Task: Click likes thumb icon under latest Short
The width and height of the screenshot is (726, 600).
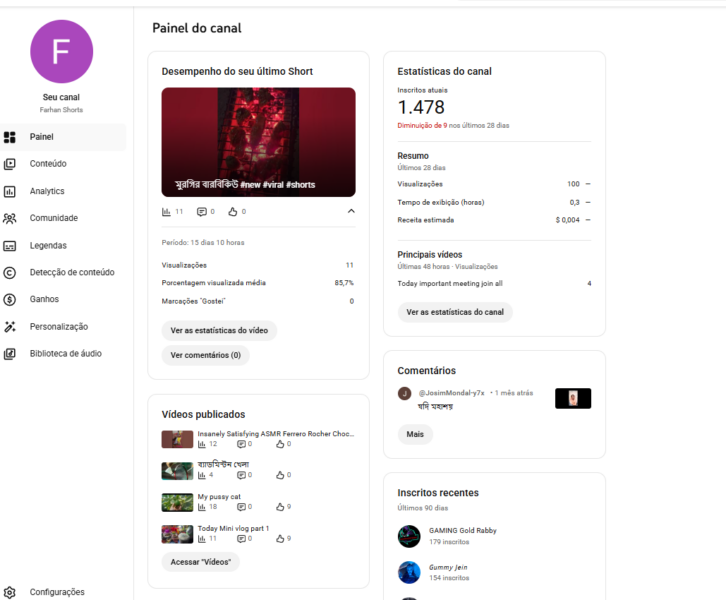Action: point(232,212)
